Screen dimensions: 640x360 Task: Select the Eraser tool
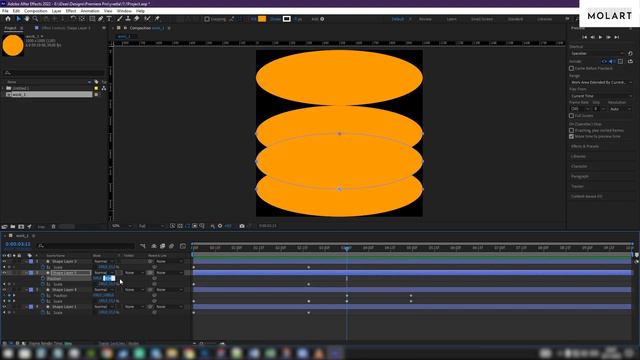tap(137, 19)
